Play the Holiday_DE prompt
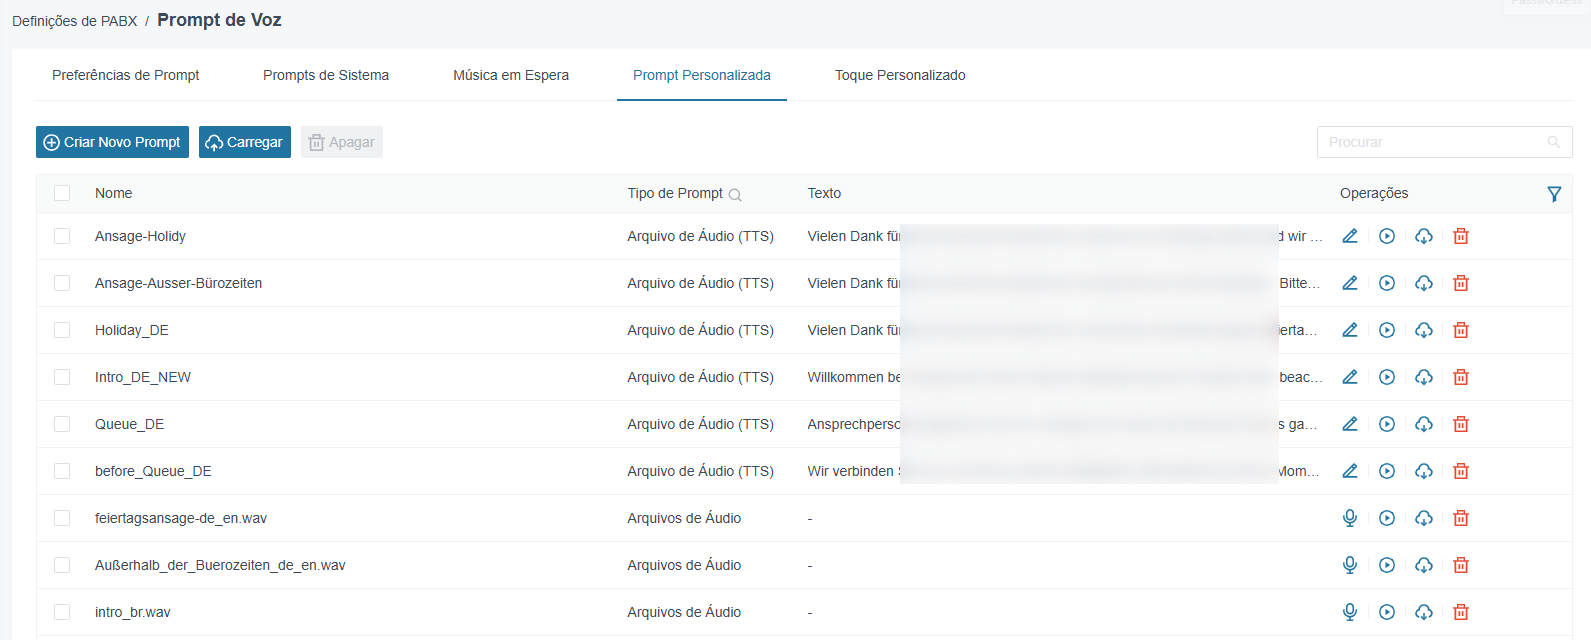Image resolution: width=1591 pixels, height=640 pixels. point(1387,330)
